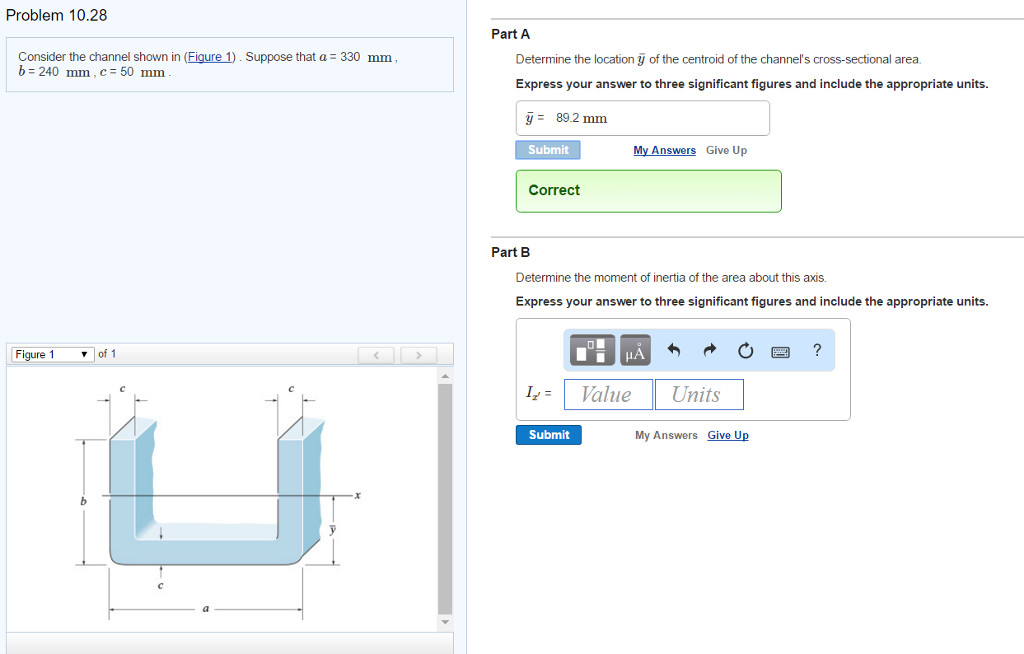1024x654 pixels.
Task: Click the text 'Determine the location' in Part A
Action: pyautogui.click(x=575, y=59)
